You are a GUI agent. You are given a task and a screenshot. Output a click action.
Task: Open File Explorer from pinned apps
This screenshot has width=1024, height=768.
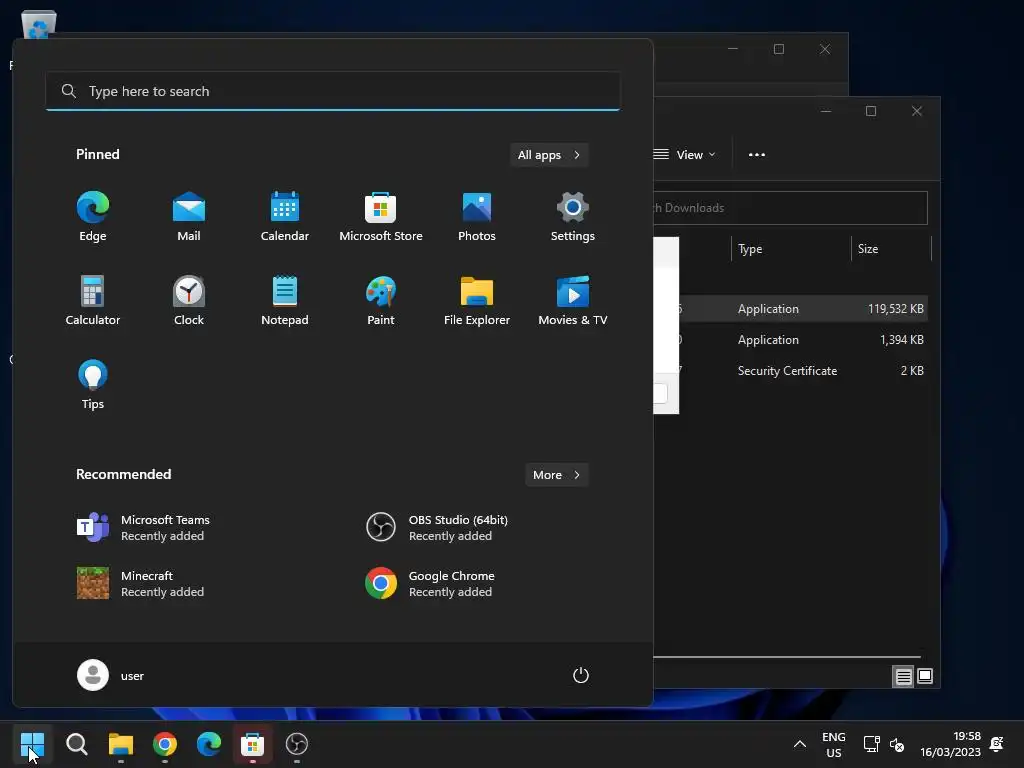[477, 300]
